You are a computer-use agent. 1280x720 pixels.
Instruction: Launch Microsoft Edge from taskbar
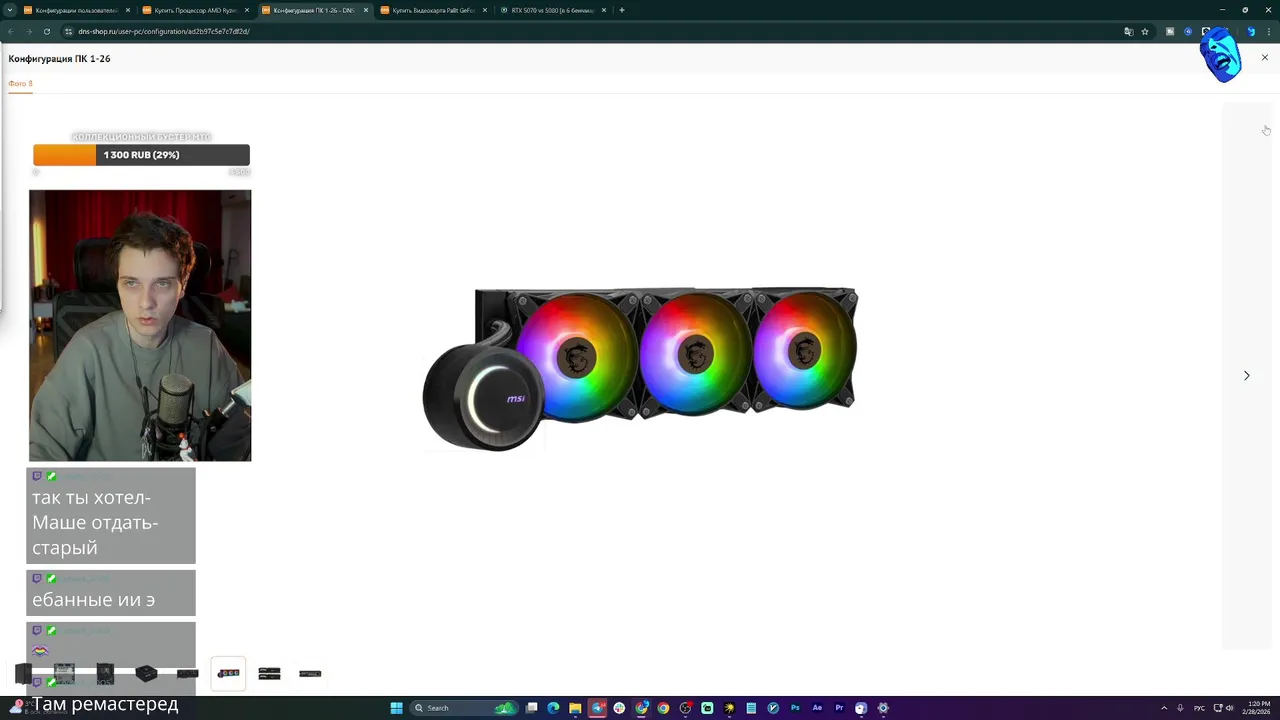point(553,708)
